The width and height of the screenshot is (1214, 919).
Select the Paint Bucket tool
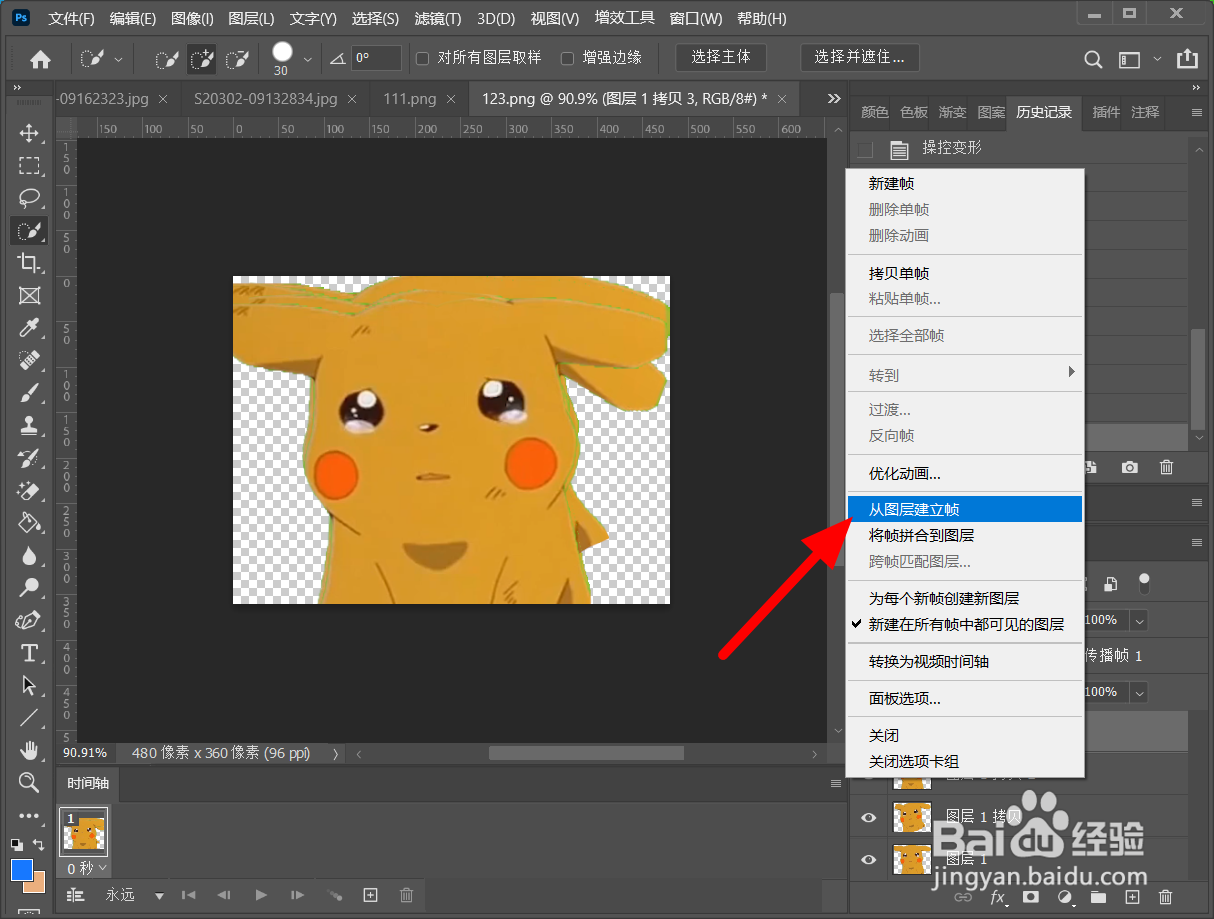click(29, 522)
